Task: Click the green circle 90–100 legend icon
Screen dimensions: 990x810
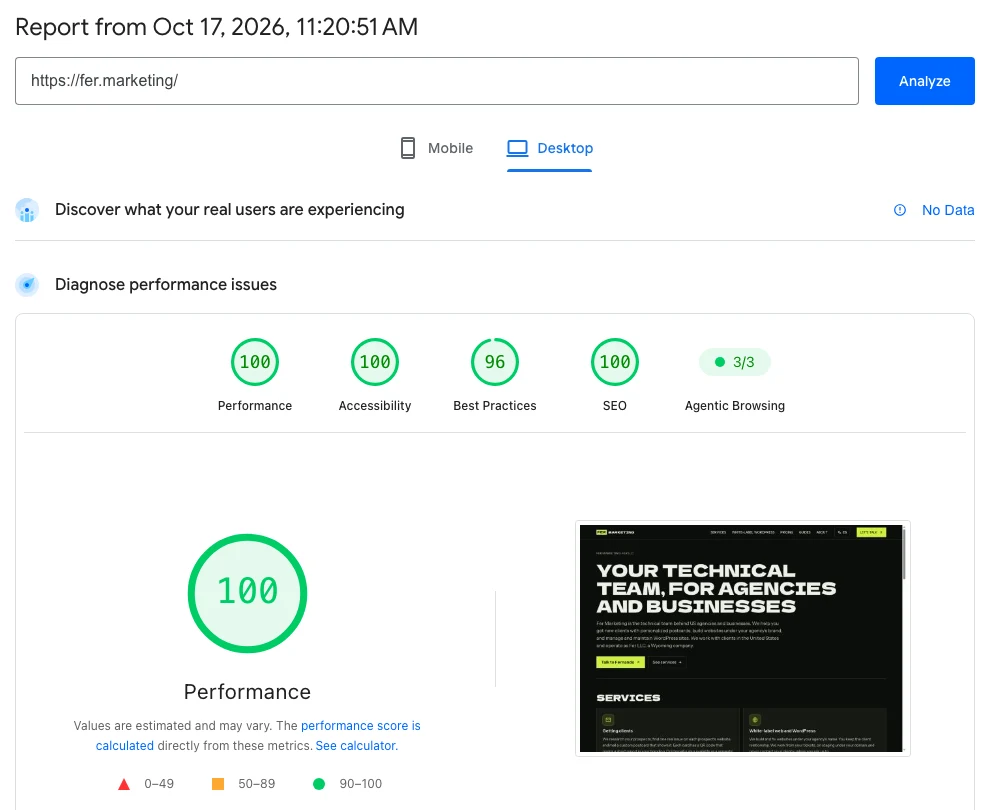Action: [x=319, y=784]
